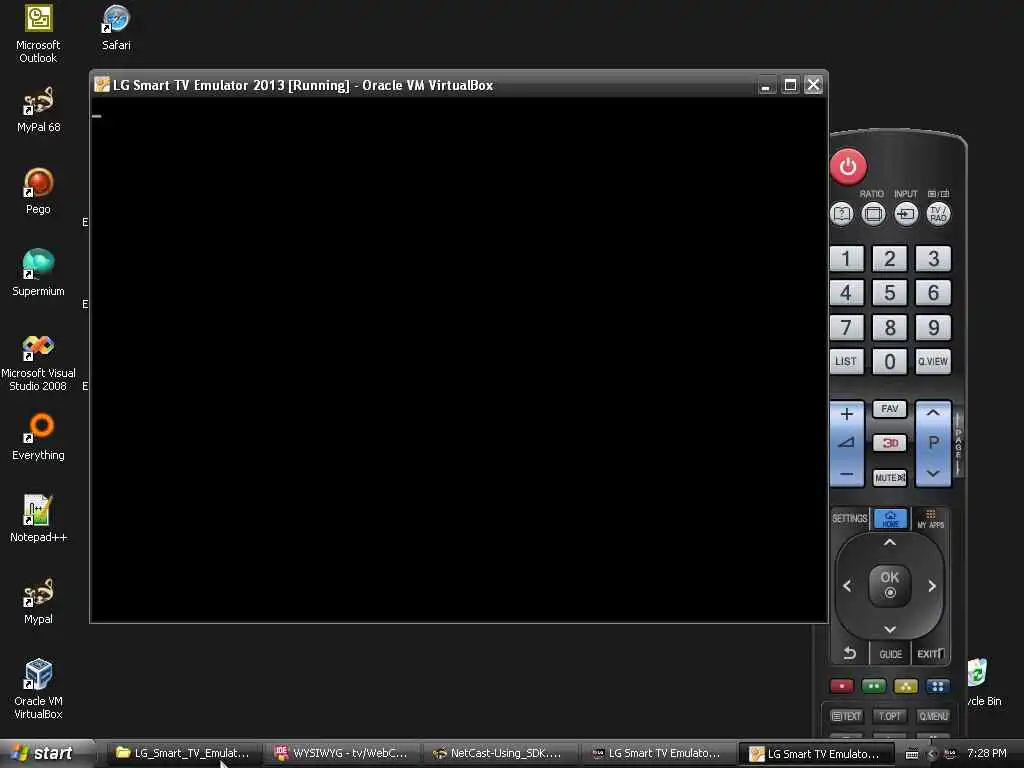The image size is (1024, 768).
Task: Click the Q.MENU button on the remote
Action: point(933,716)
